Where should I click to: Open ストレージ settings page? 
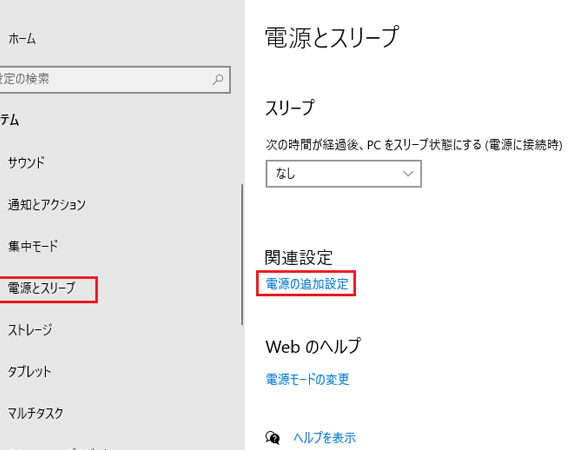point(30,330)
